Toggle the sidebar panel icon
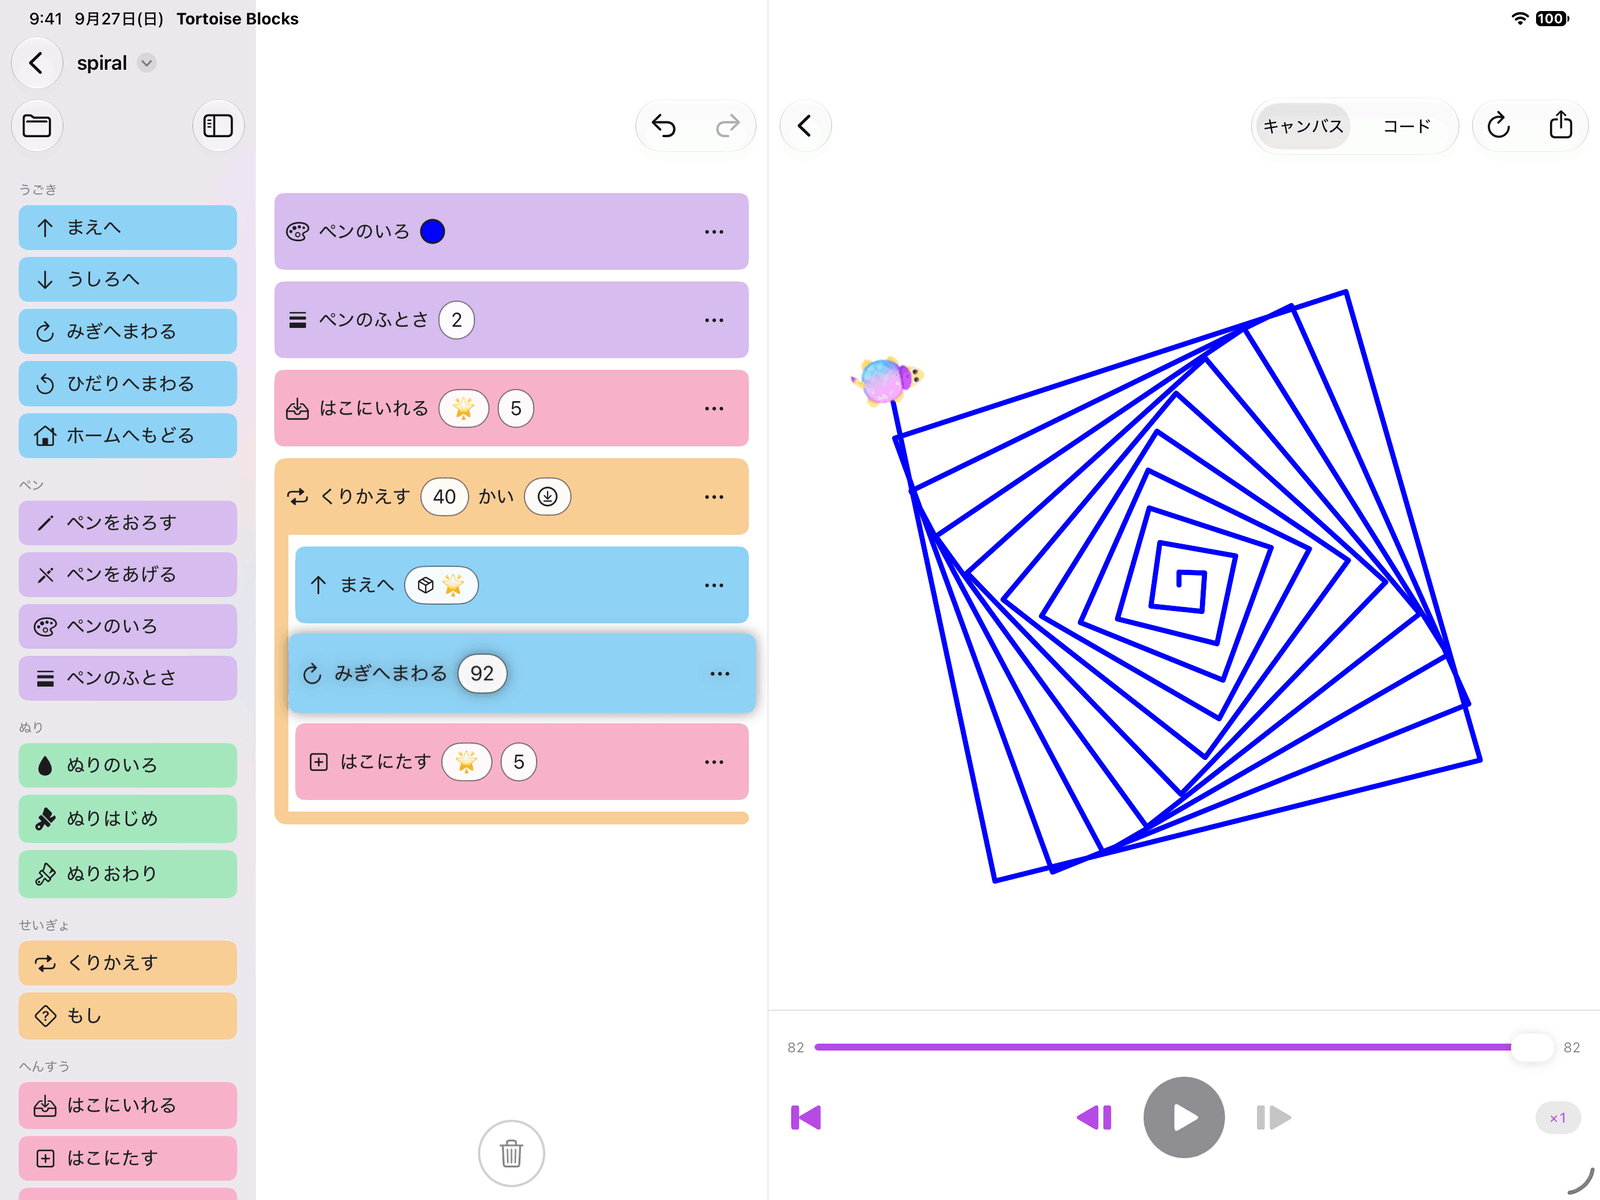 218,126
